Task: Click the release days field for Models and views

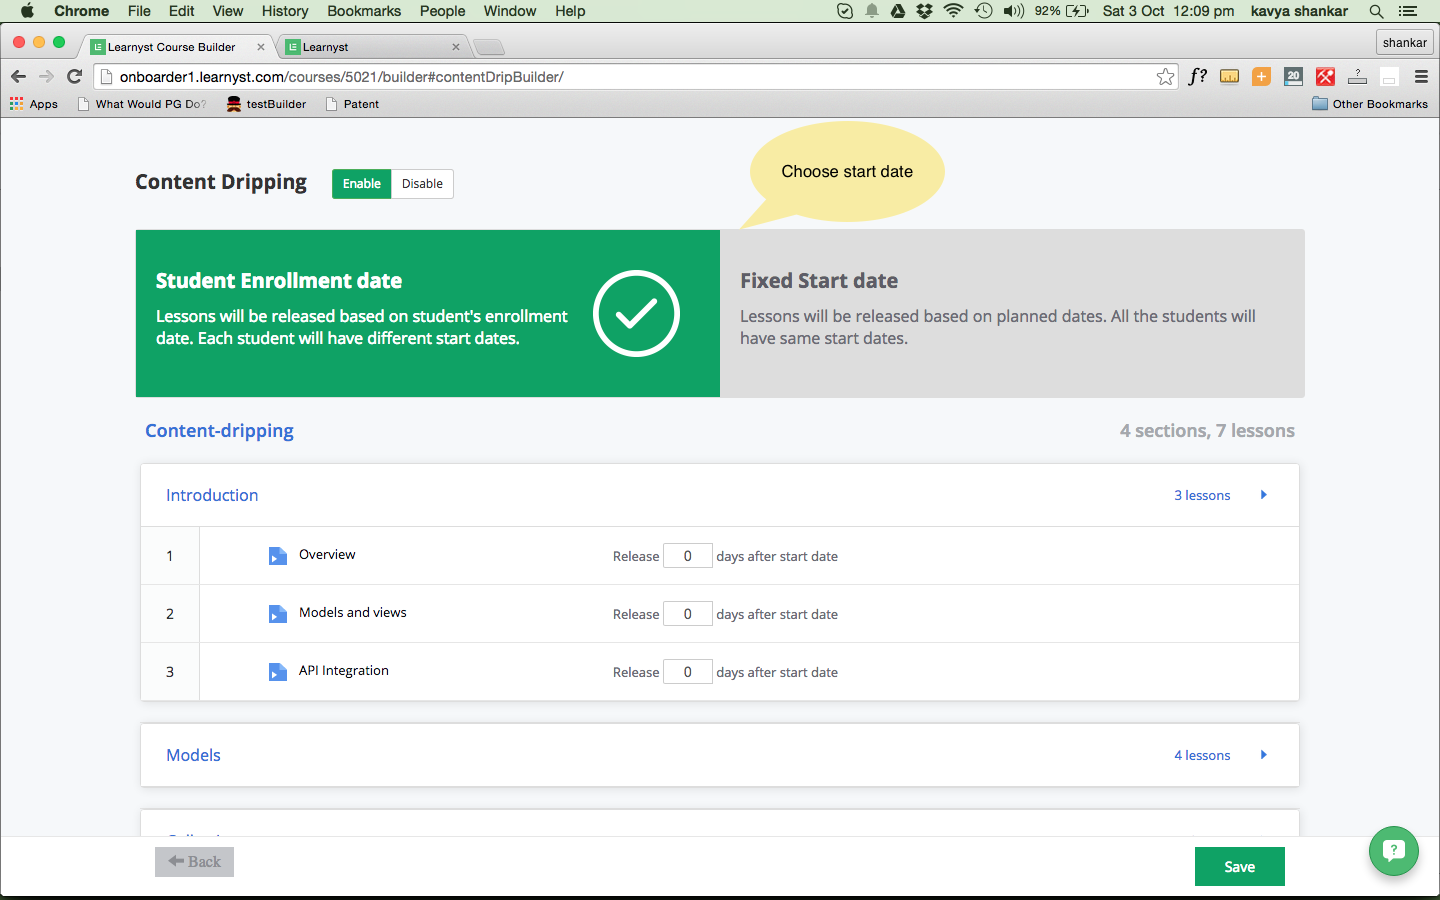Action: 688,614
